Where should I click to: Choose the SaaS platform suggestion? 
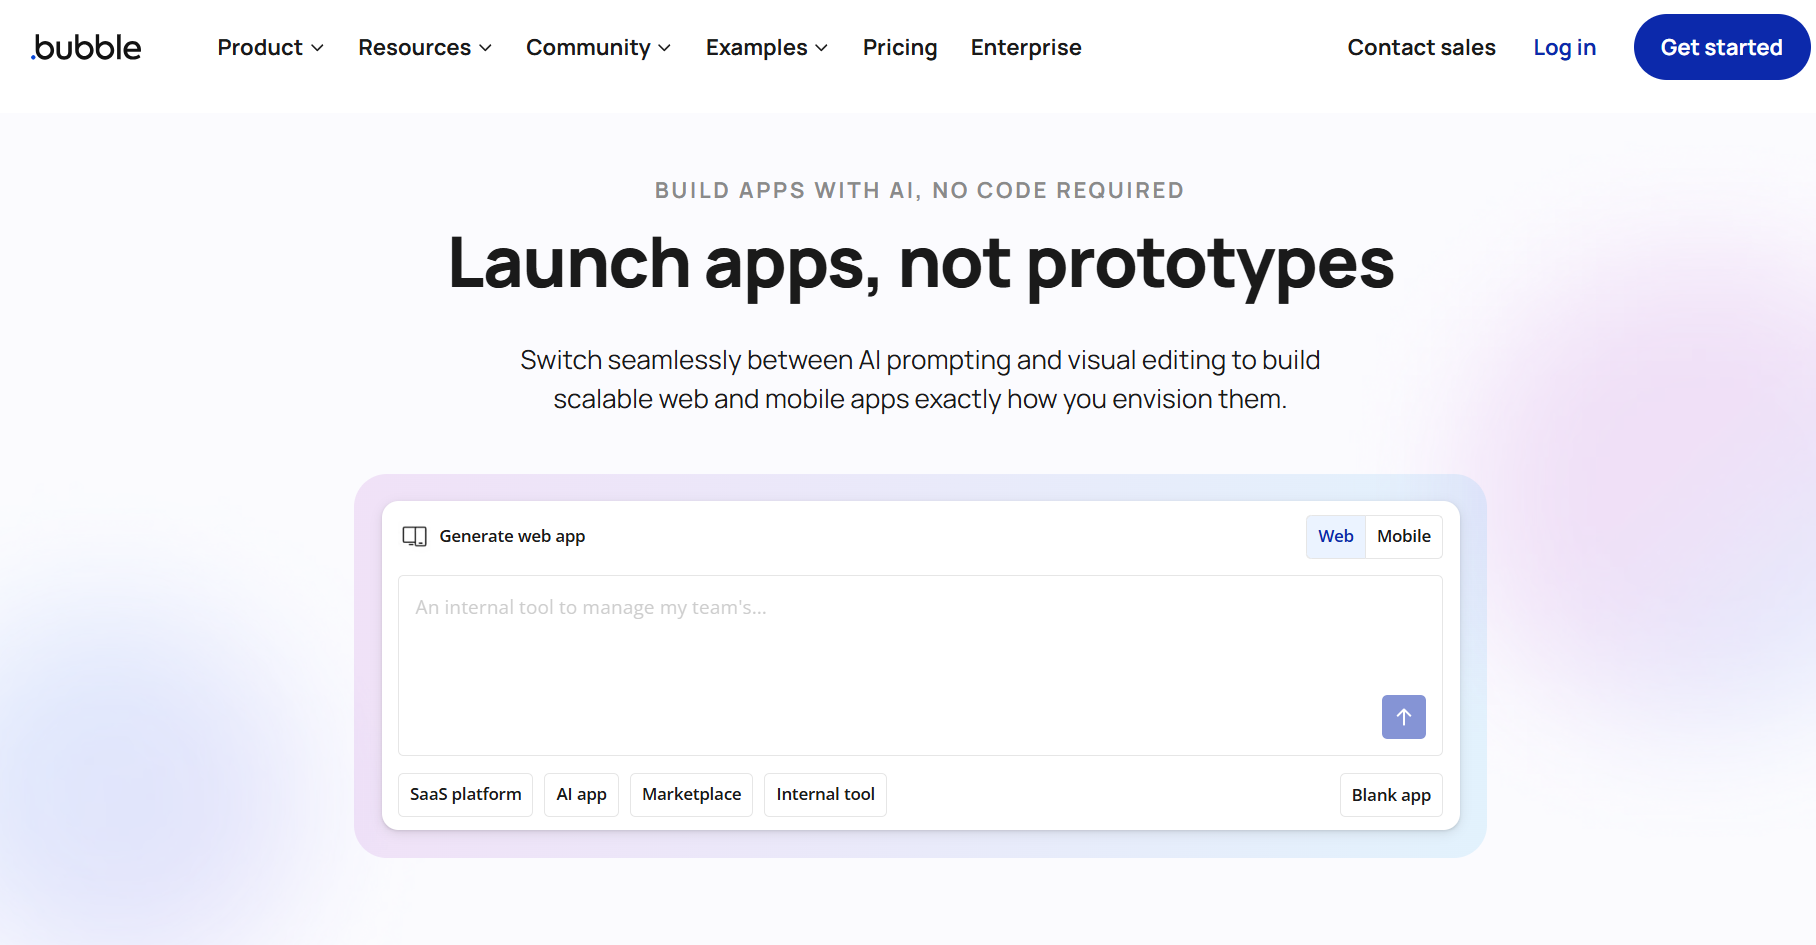465,795
